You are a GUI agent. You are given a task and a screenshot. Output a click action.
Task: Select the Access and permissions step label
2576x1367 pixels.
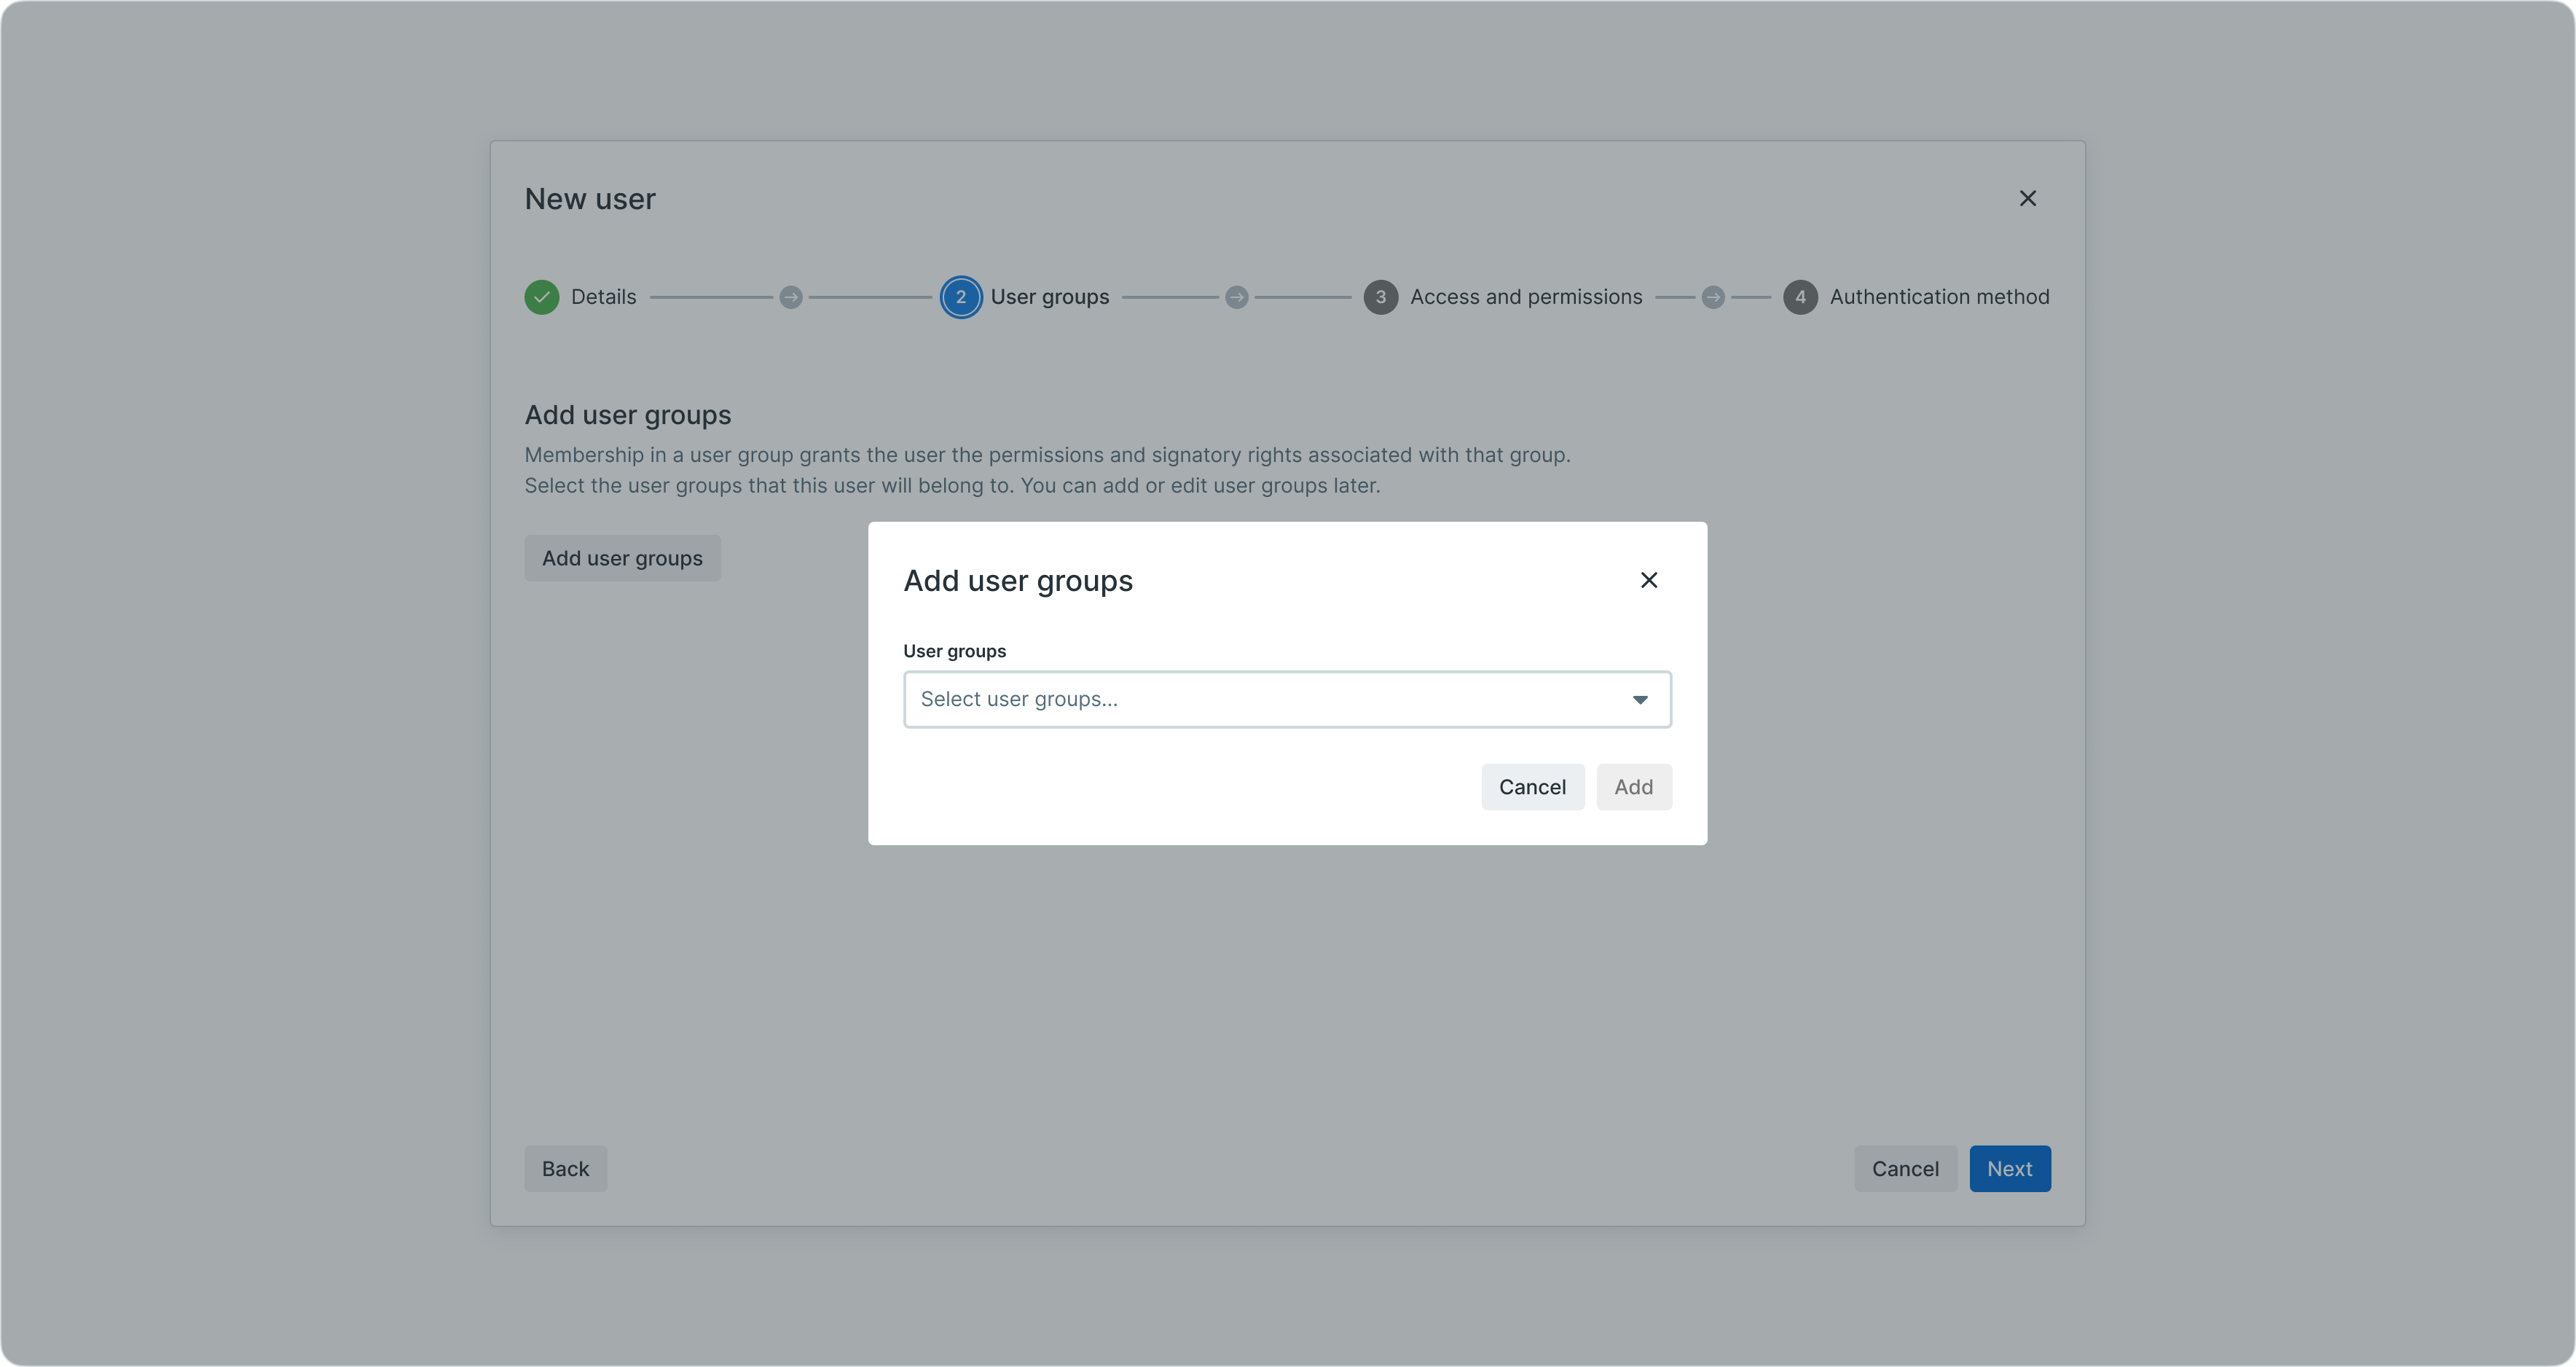tap(1525, 297)
